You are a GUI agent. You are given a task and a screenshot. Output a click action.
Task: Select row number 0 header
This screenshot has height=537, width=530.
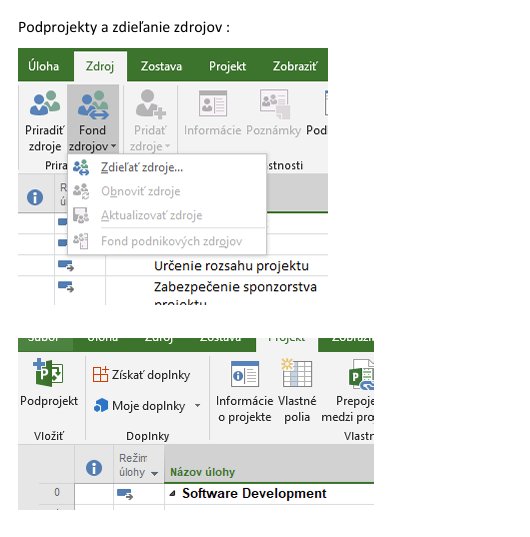click(57, 492)
